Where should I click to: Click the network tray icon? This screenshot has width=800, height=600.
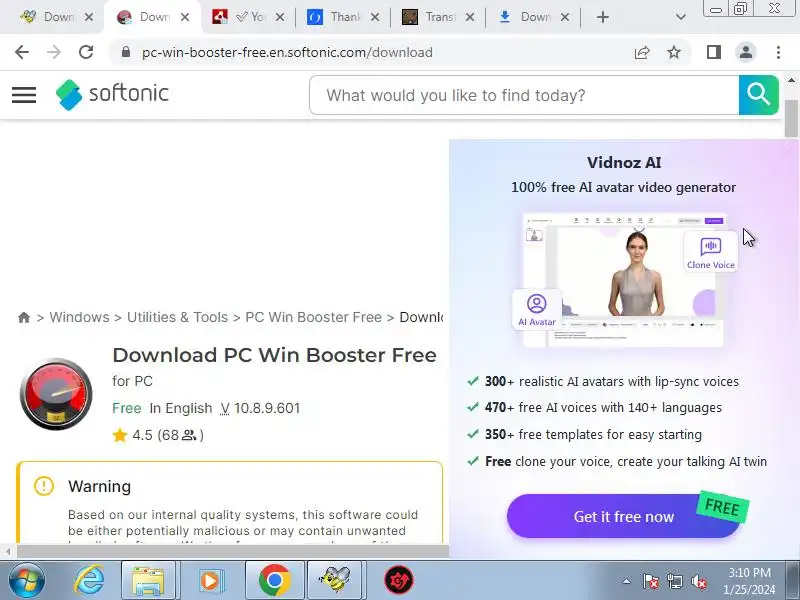click(674, 581)
